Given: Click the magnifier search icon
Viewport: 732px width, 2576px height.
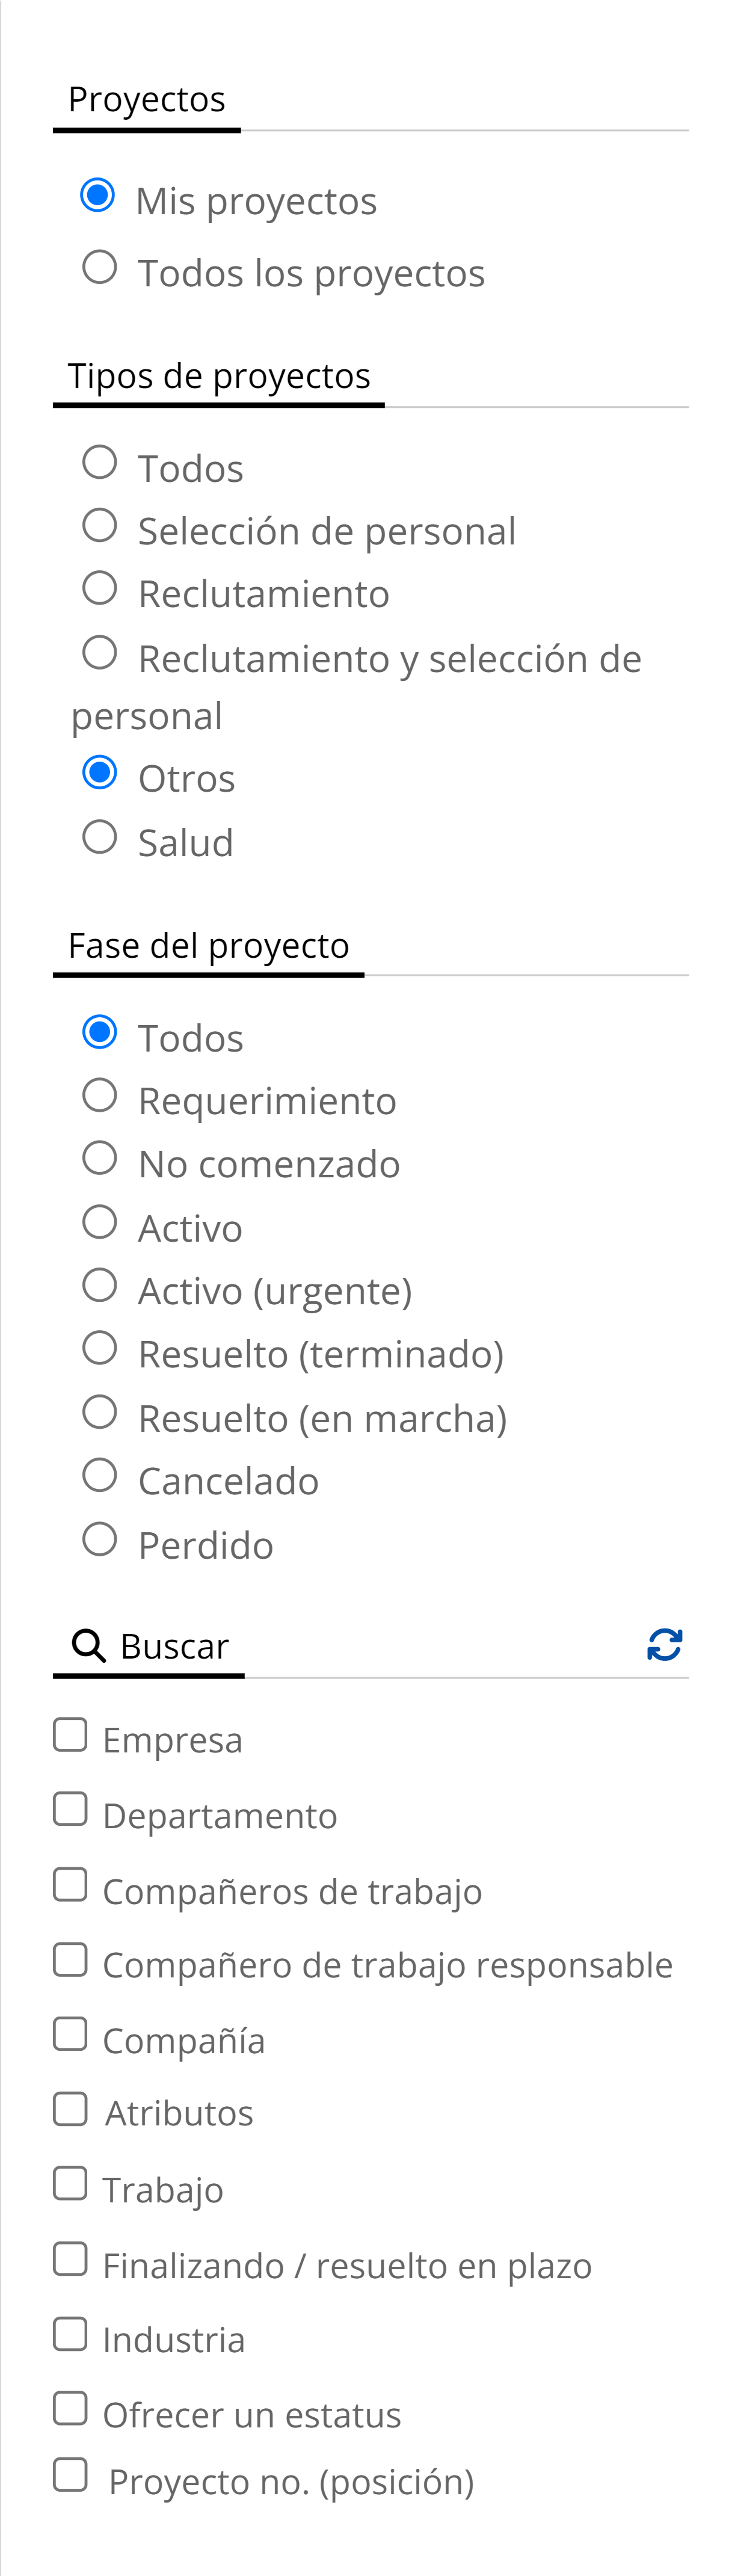Looking at the screenshot, I should (x=89, y=1645).
